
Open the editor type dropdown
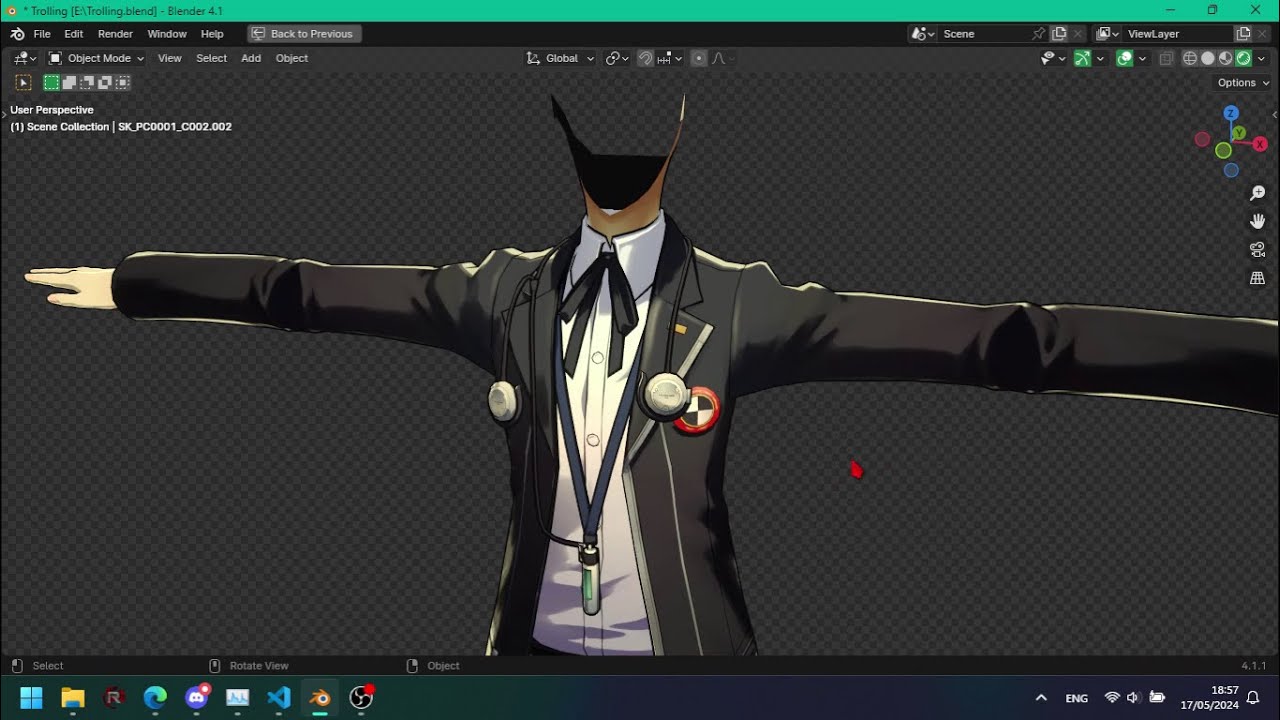(25, 58)
